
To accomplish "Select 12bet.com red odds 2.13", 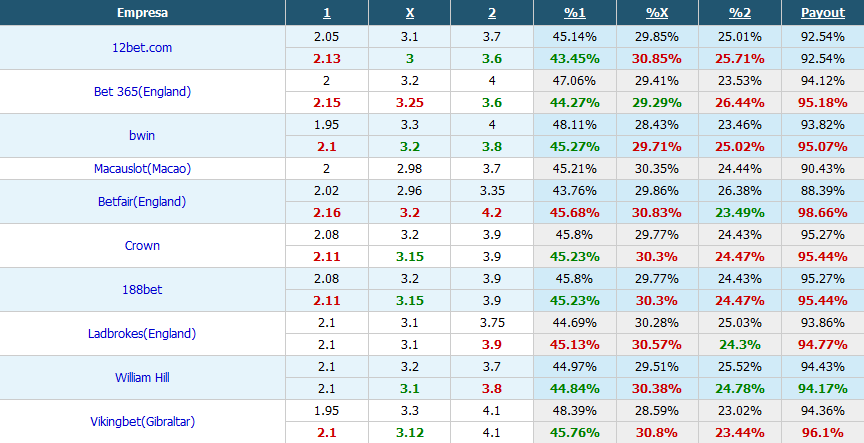I will pos(327,59).
